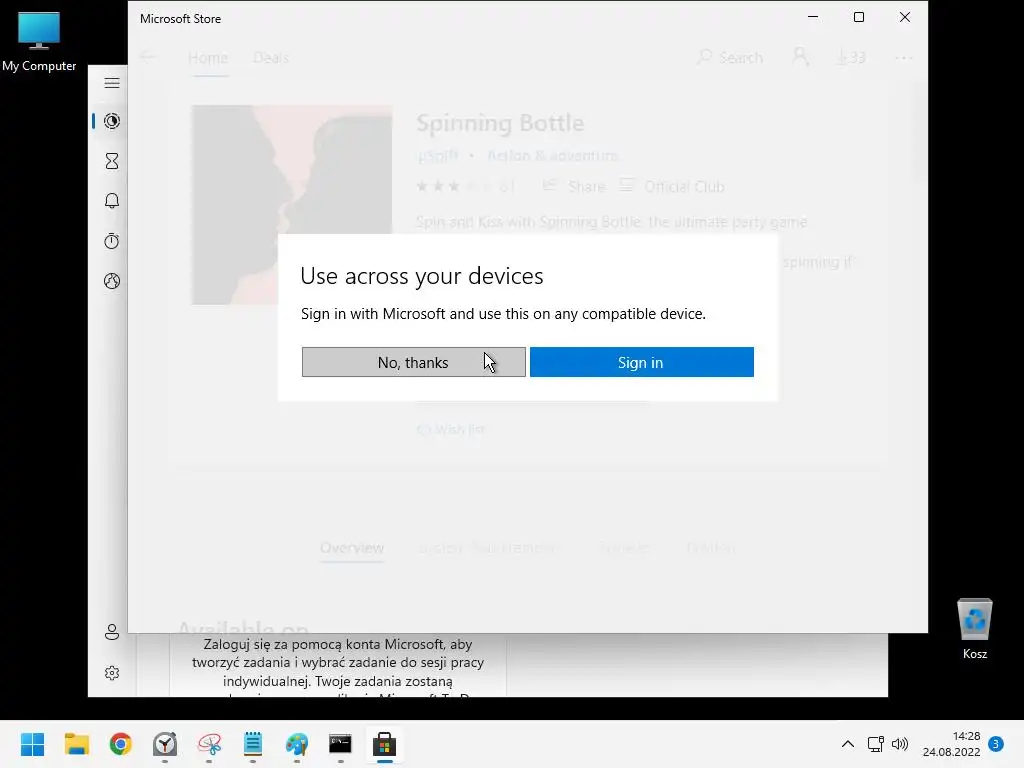The height and width of the screenshot is (768, 1024).
Task: Open the Store See more ellipsis menu
Action: (x=904, y=57)
